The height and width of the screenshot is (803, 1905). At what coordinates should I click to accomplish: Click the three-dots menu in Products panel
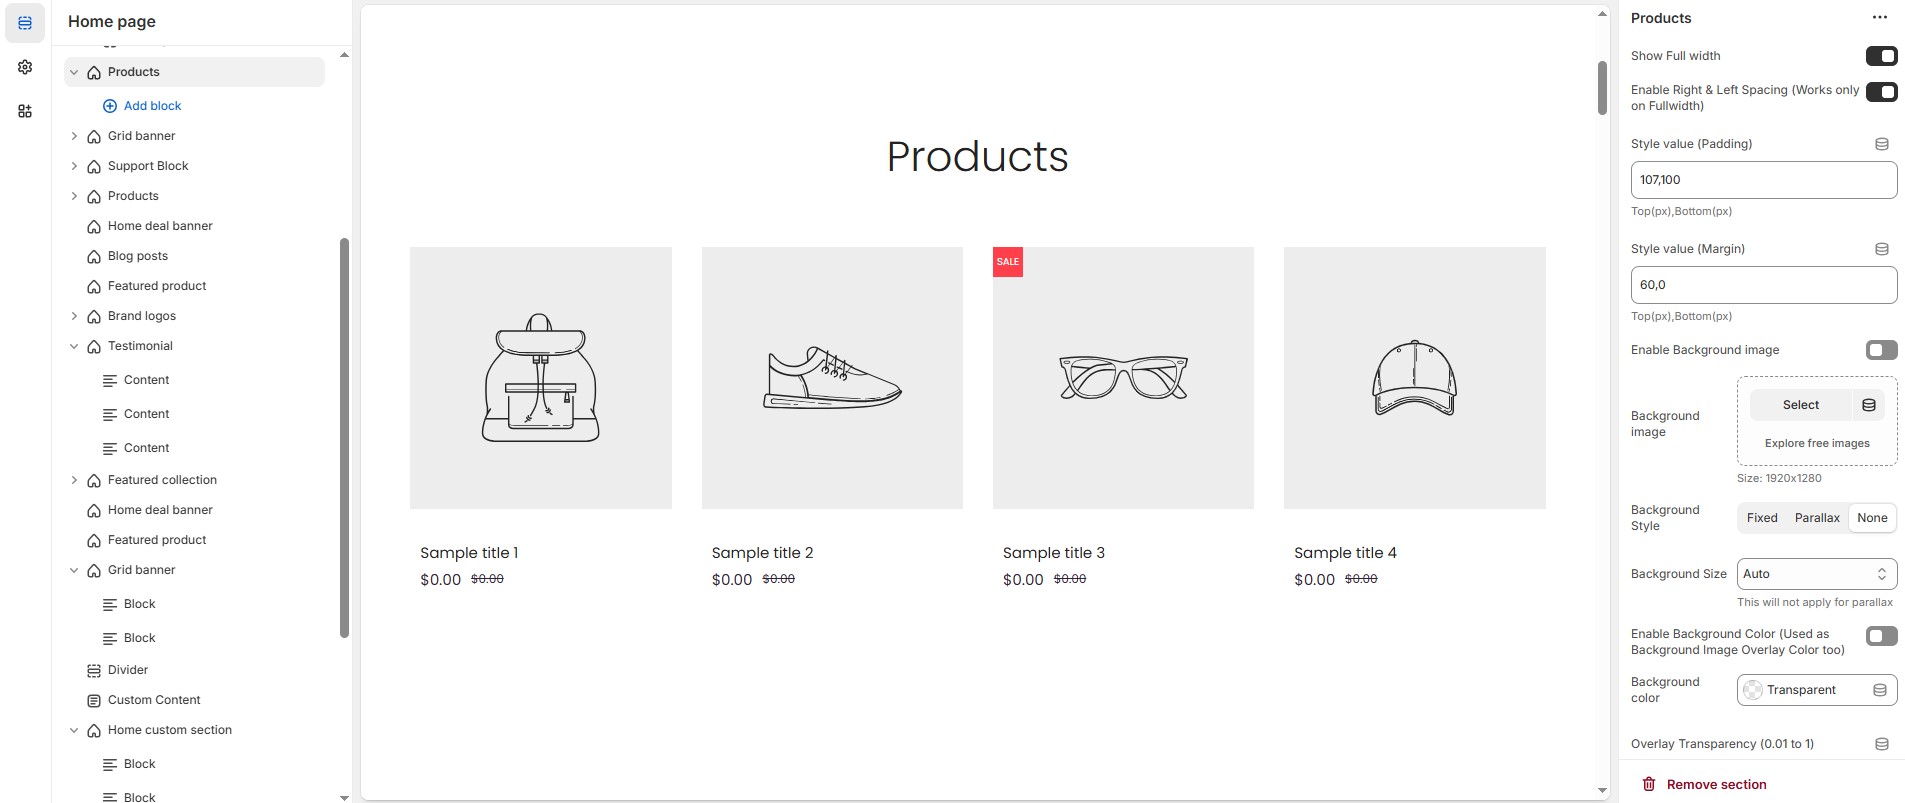coord(1879,18)
